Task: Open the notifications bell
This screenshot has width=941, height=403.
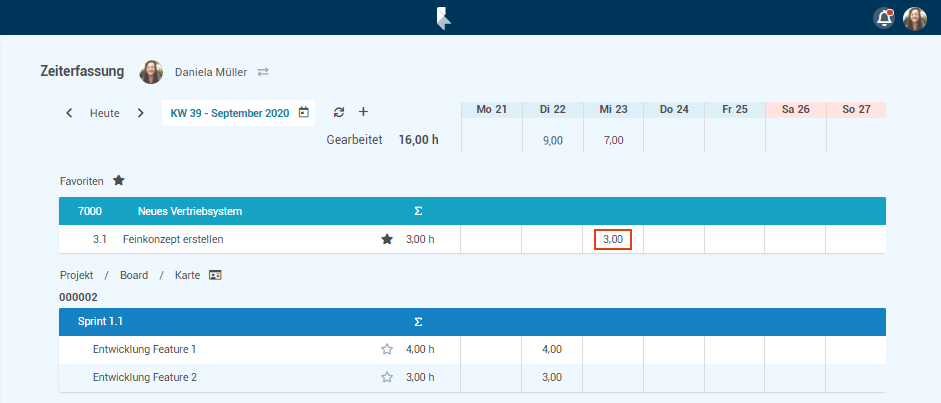Action: coord(884,18)
